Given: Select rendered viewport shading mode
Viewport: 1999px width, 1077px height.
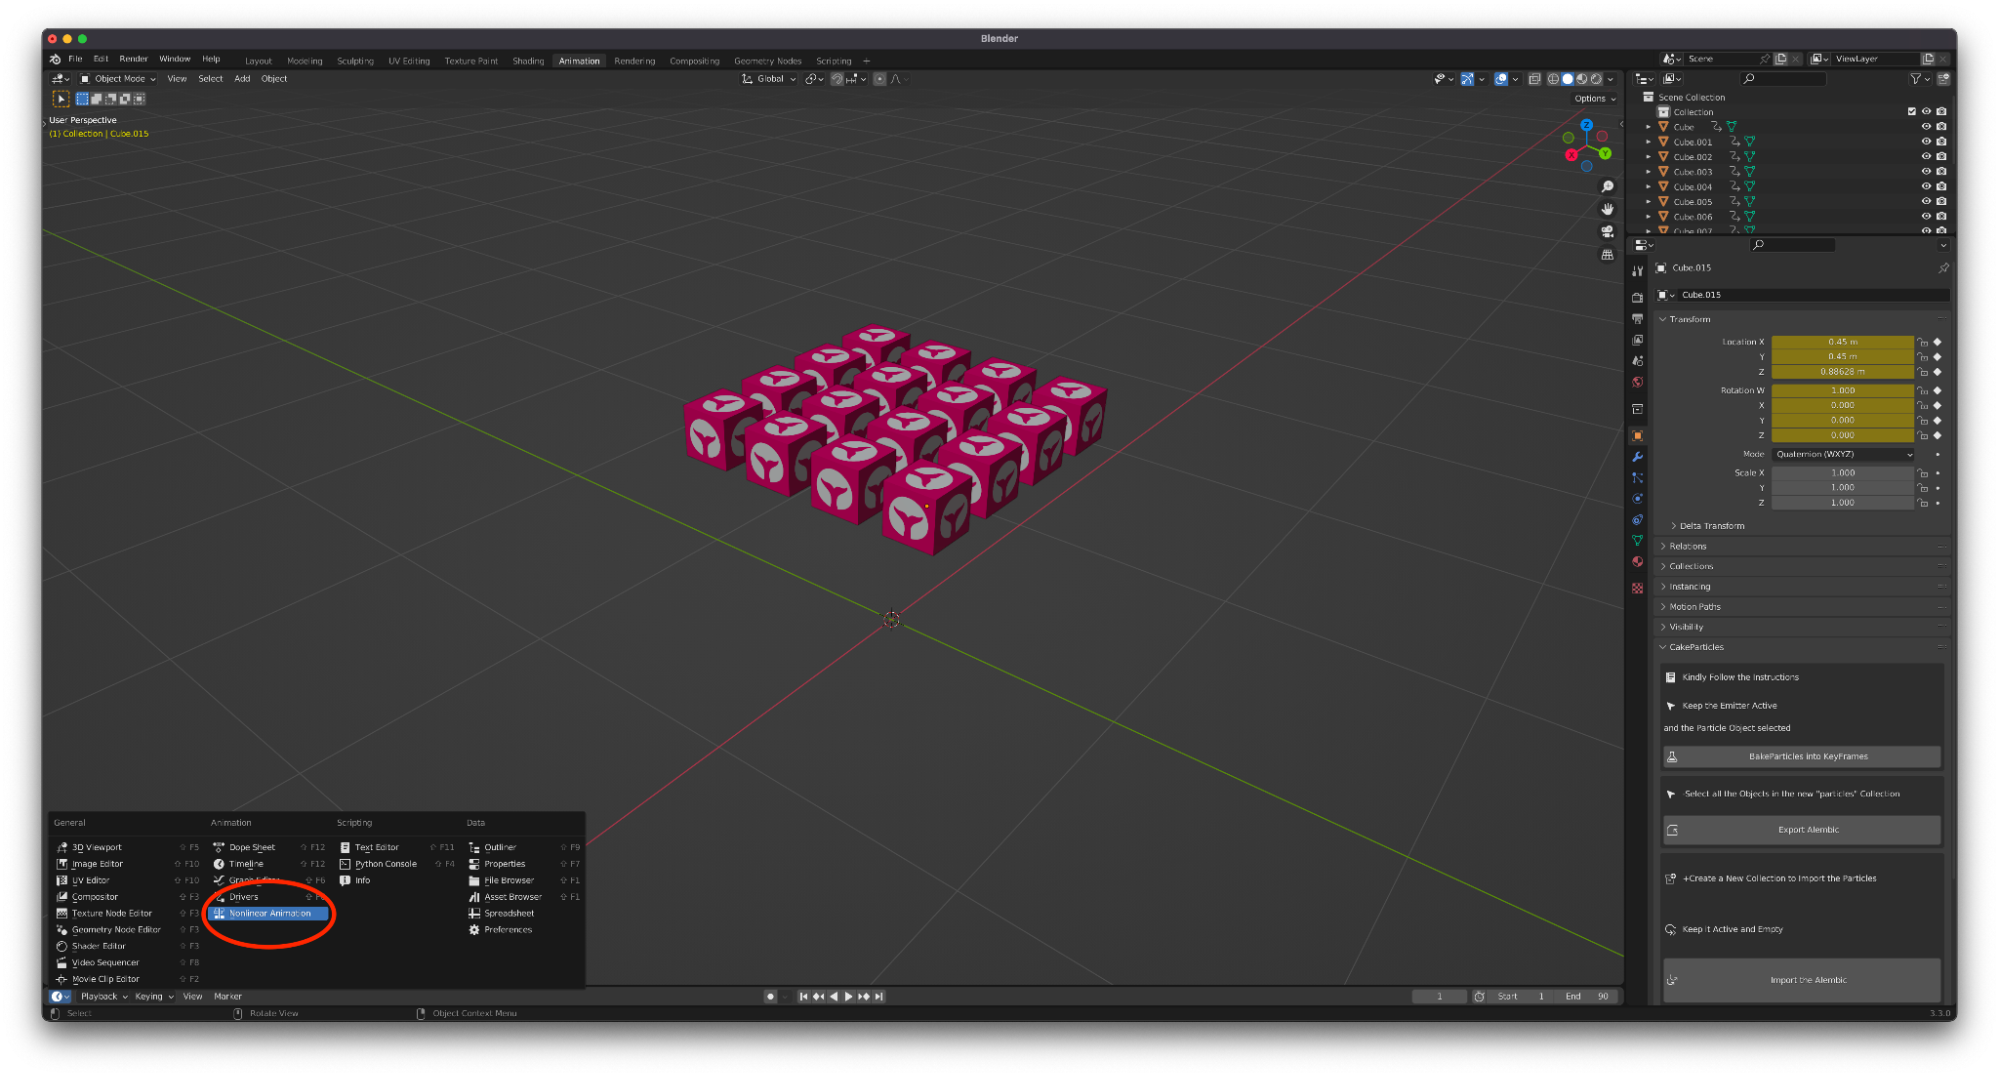Looking at the screenshot, I should tap(1596, 79).
